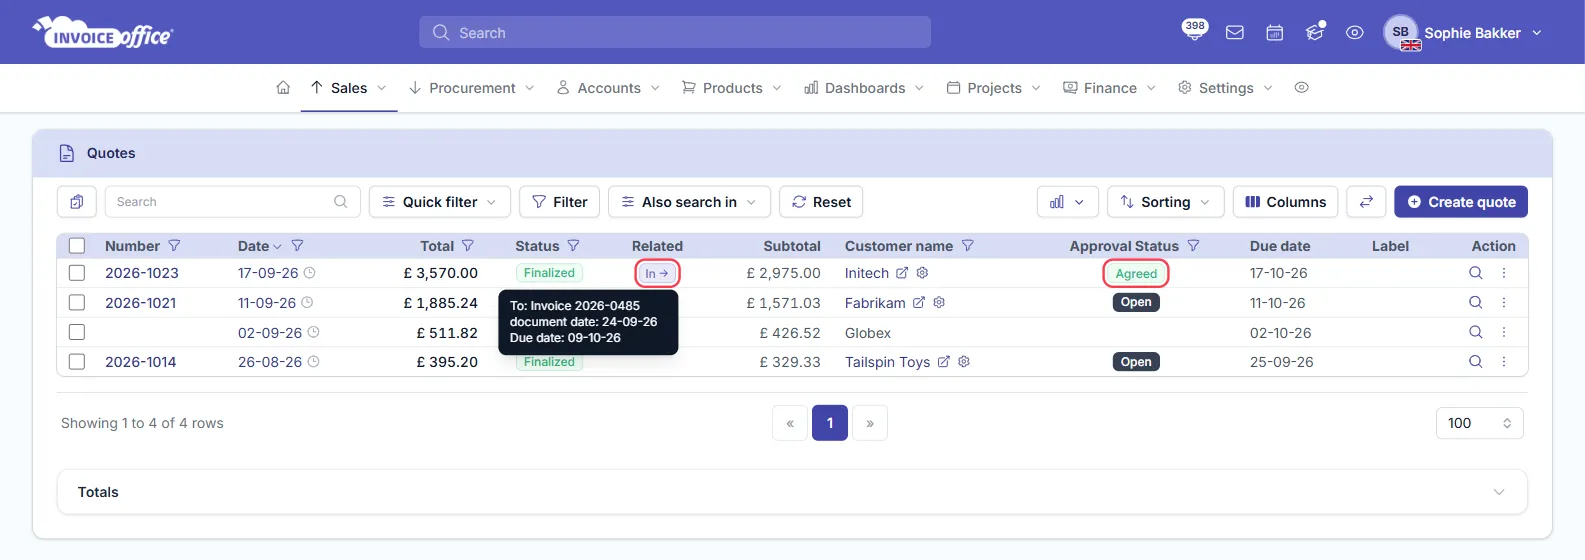Click Create quote button
The image size is (1585, 560).
point(1461,202)
